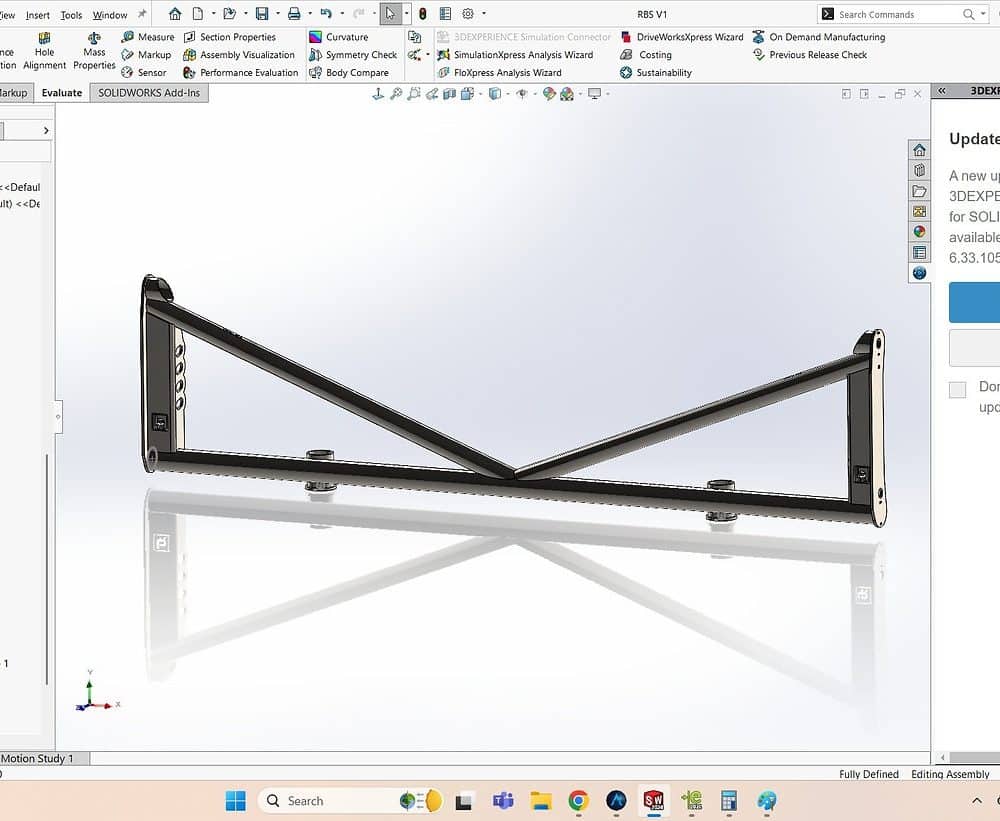This screenshot has width=1000, height=821.
Task: Click the Costing tool
Action: (646, 55)
